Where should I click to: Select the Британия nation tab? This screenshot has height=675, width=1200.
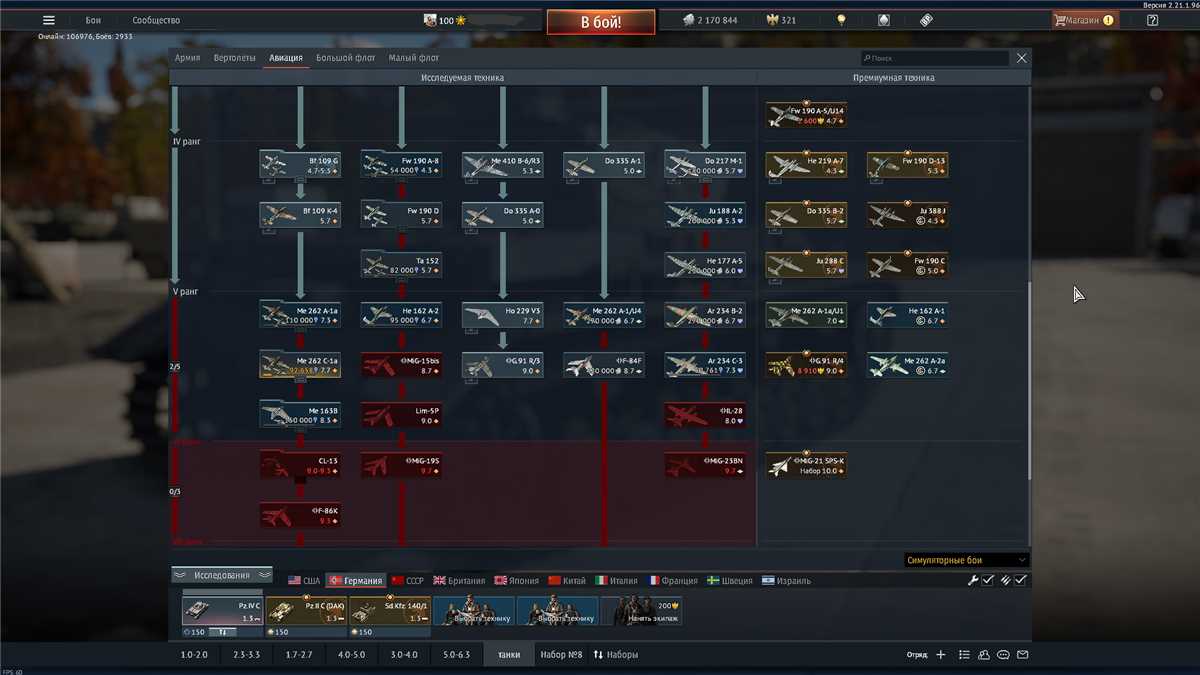coord(459,580)
